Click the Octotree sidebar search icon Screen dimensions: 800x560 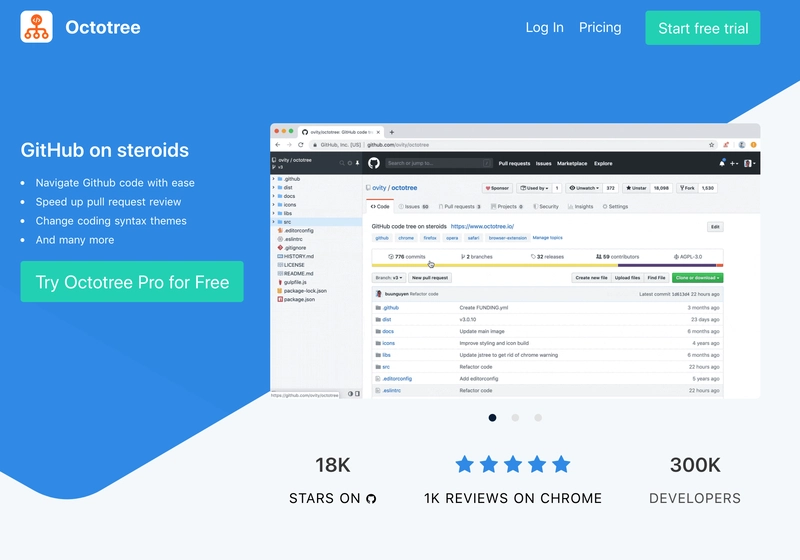[342, 163]
